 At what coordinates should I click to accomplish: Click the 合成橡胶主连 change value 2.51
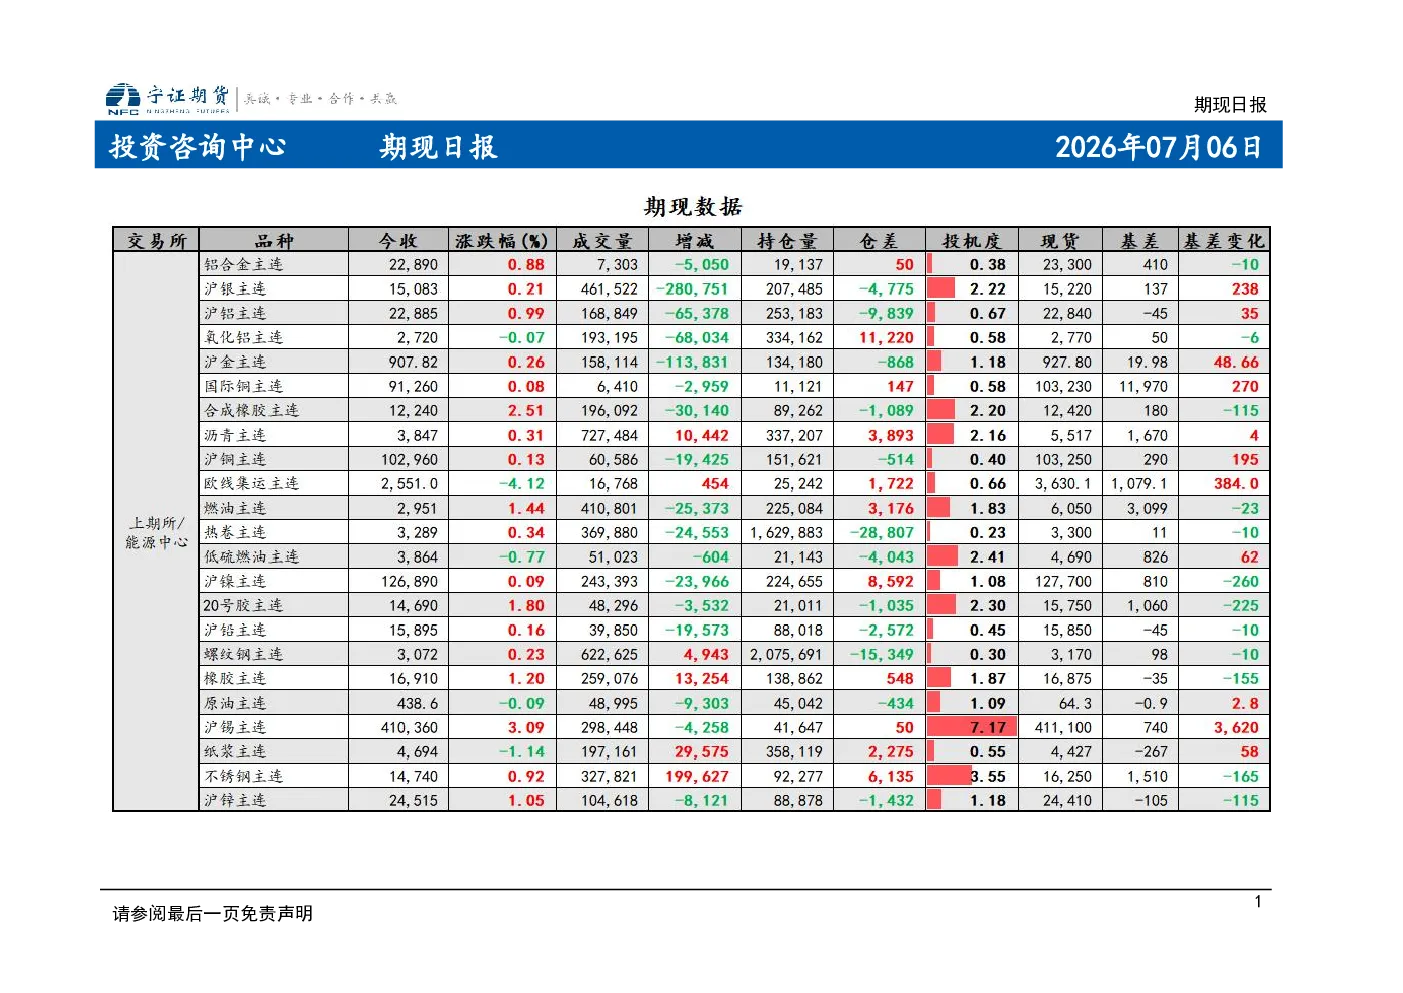526,410
